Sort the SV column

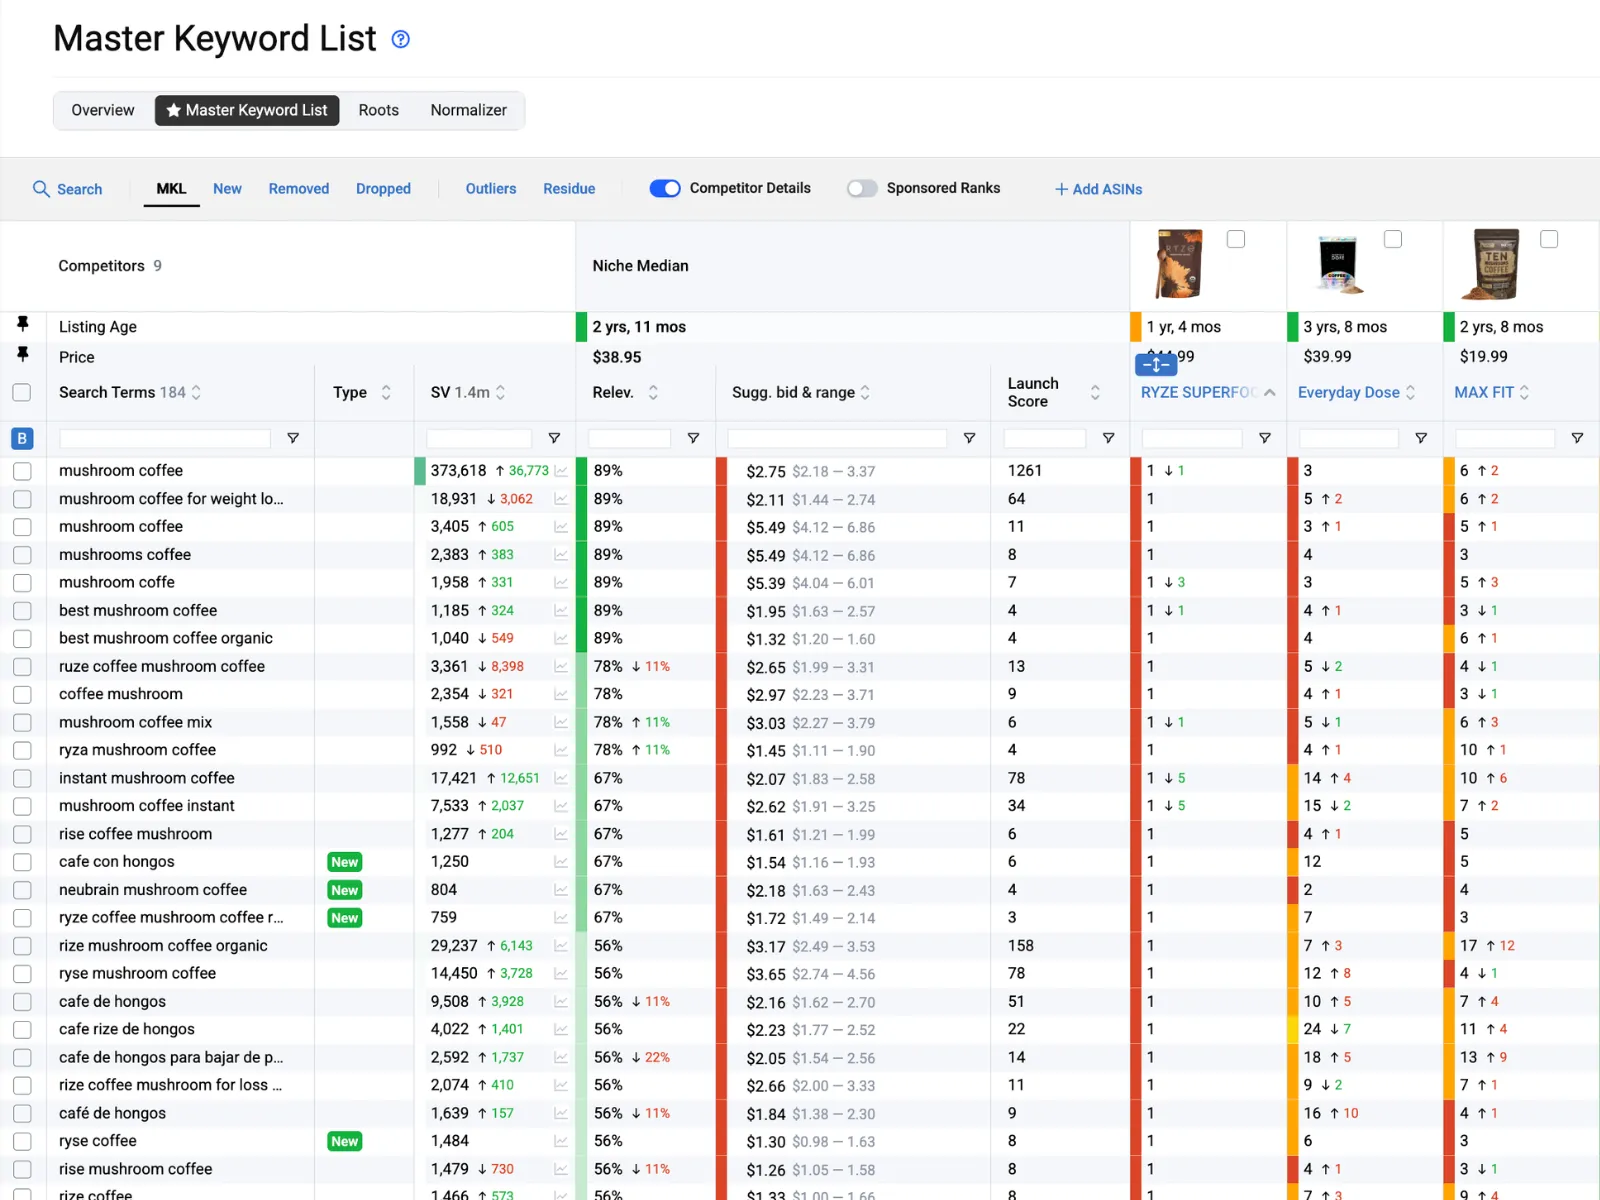pos(500,392)
